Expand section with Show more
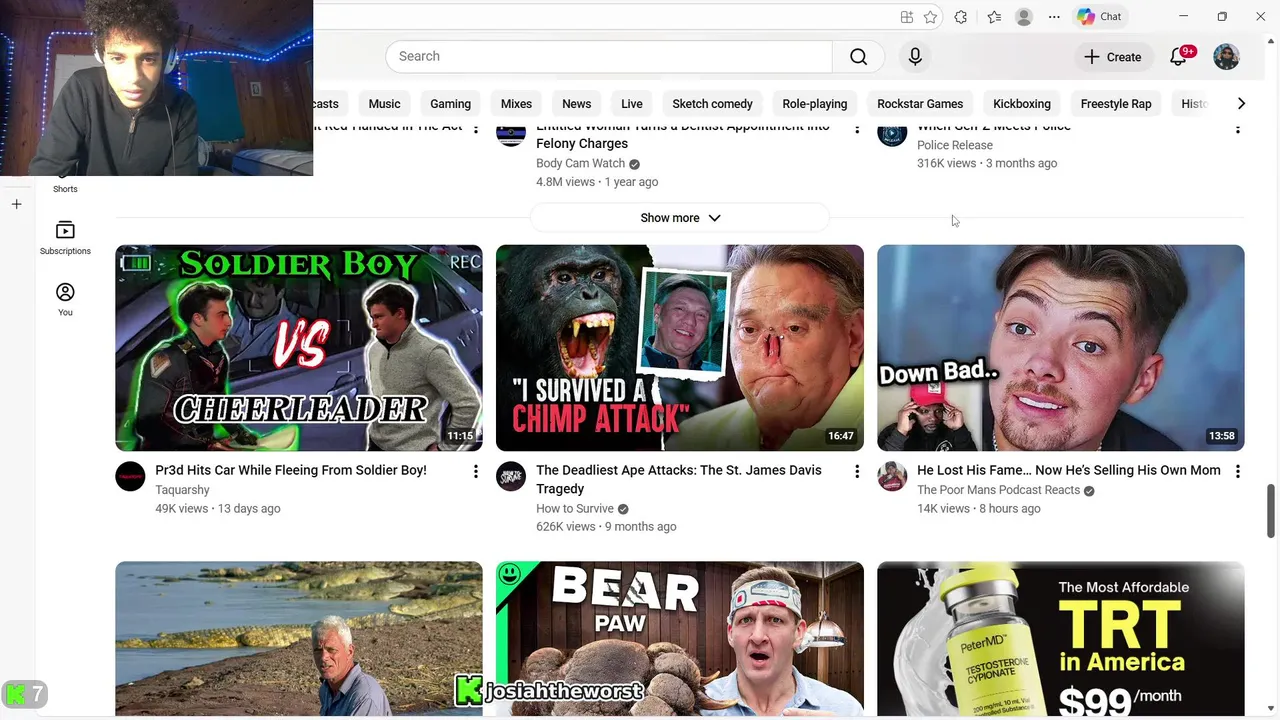Viewport: 1280px width, 720px height. coord(680,218)
